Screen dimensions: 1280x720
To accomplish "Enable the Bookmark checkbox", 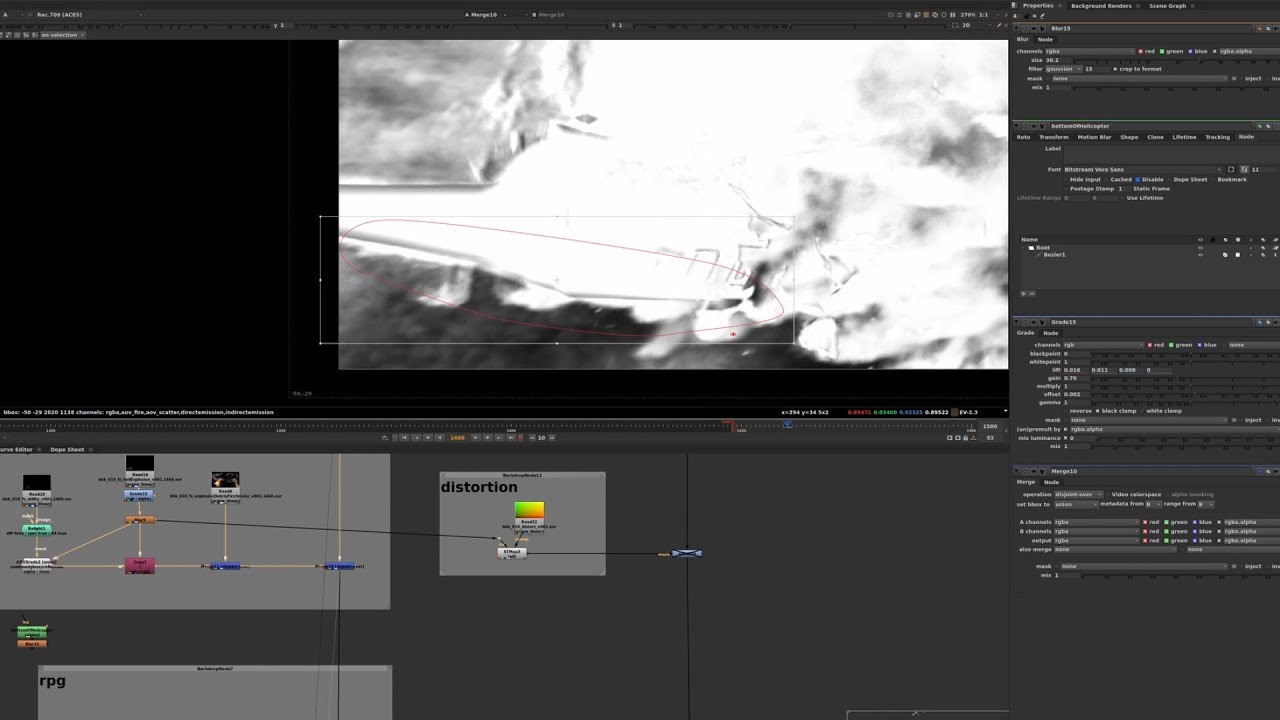I will point(1213,180).
